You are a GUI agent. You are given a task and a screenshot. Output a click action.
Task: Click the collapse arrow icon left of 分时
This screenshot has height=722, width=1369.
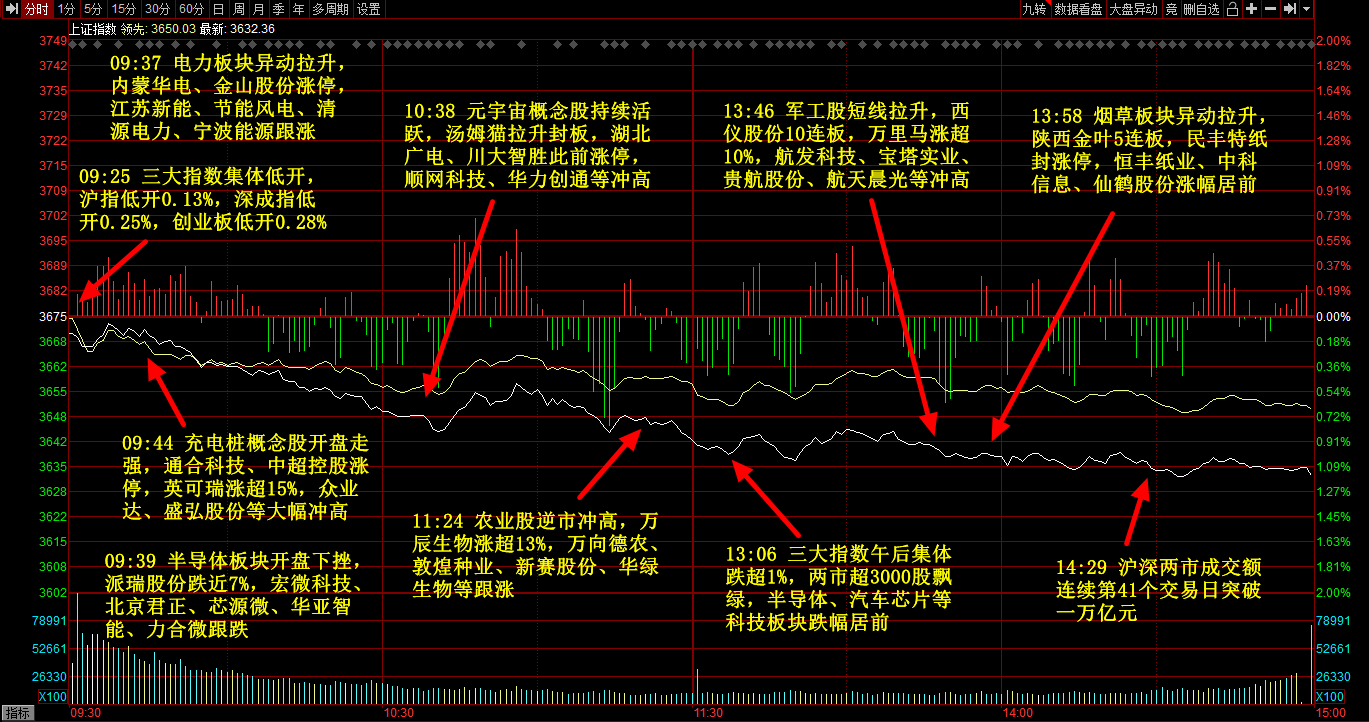pyautogui.click(x=10, y=9)
